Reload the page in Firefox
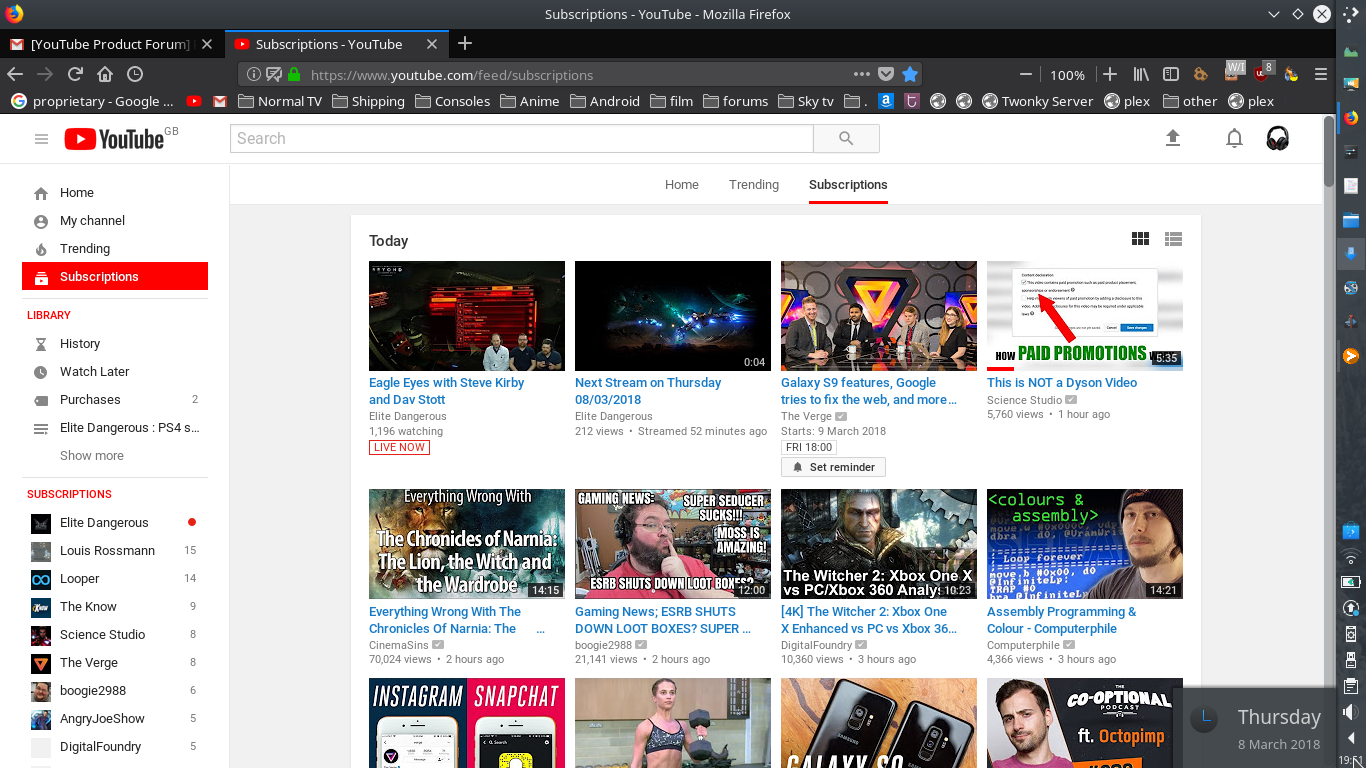 coord(75,74)
